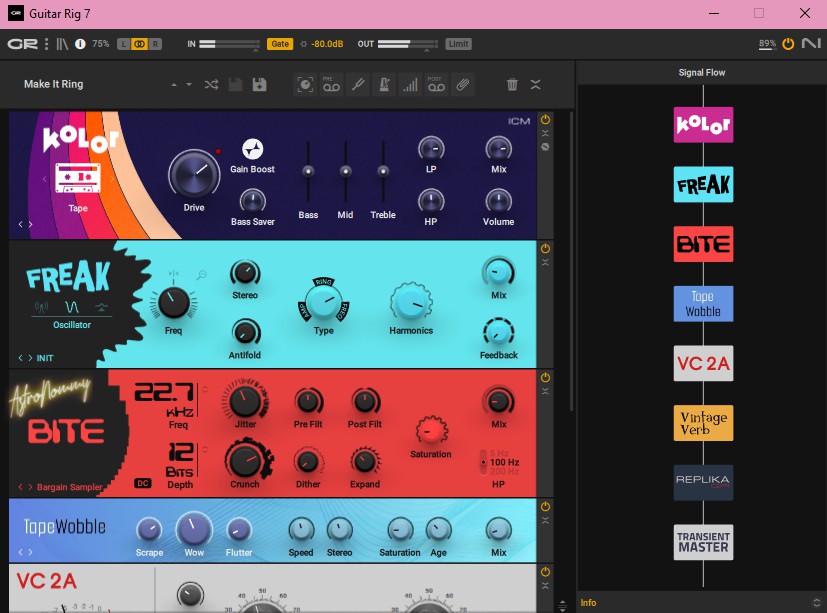Toggle the Gate button

click(x=280, y=44)
